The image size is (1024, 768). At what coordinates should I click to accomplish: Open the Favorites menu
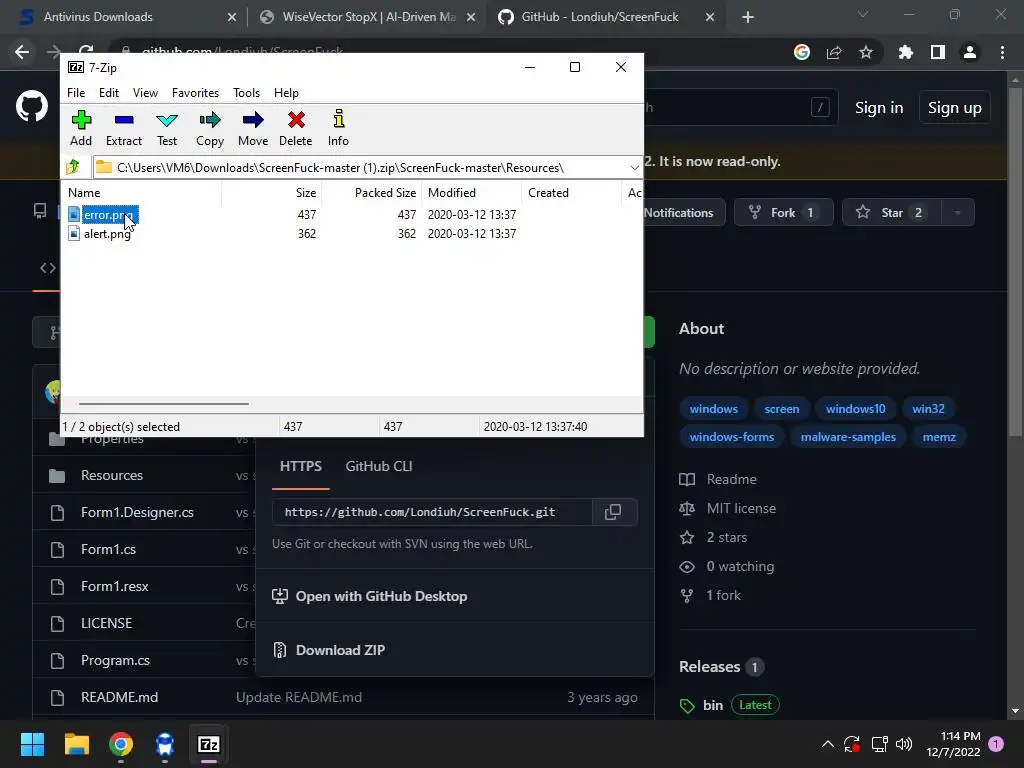pyautogui.click(x=195, y=93)
